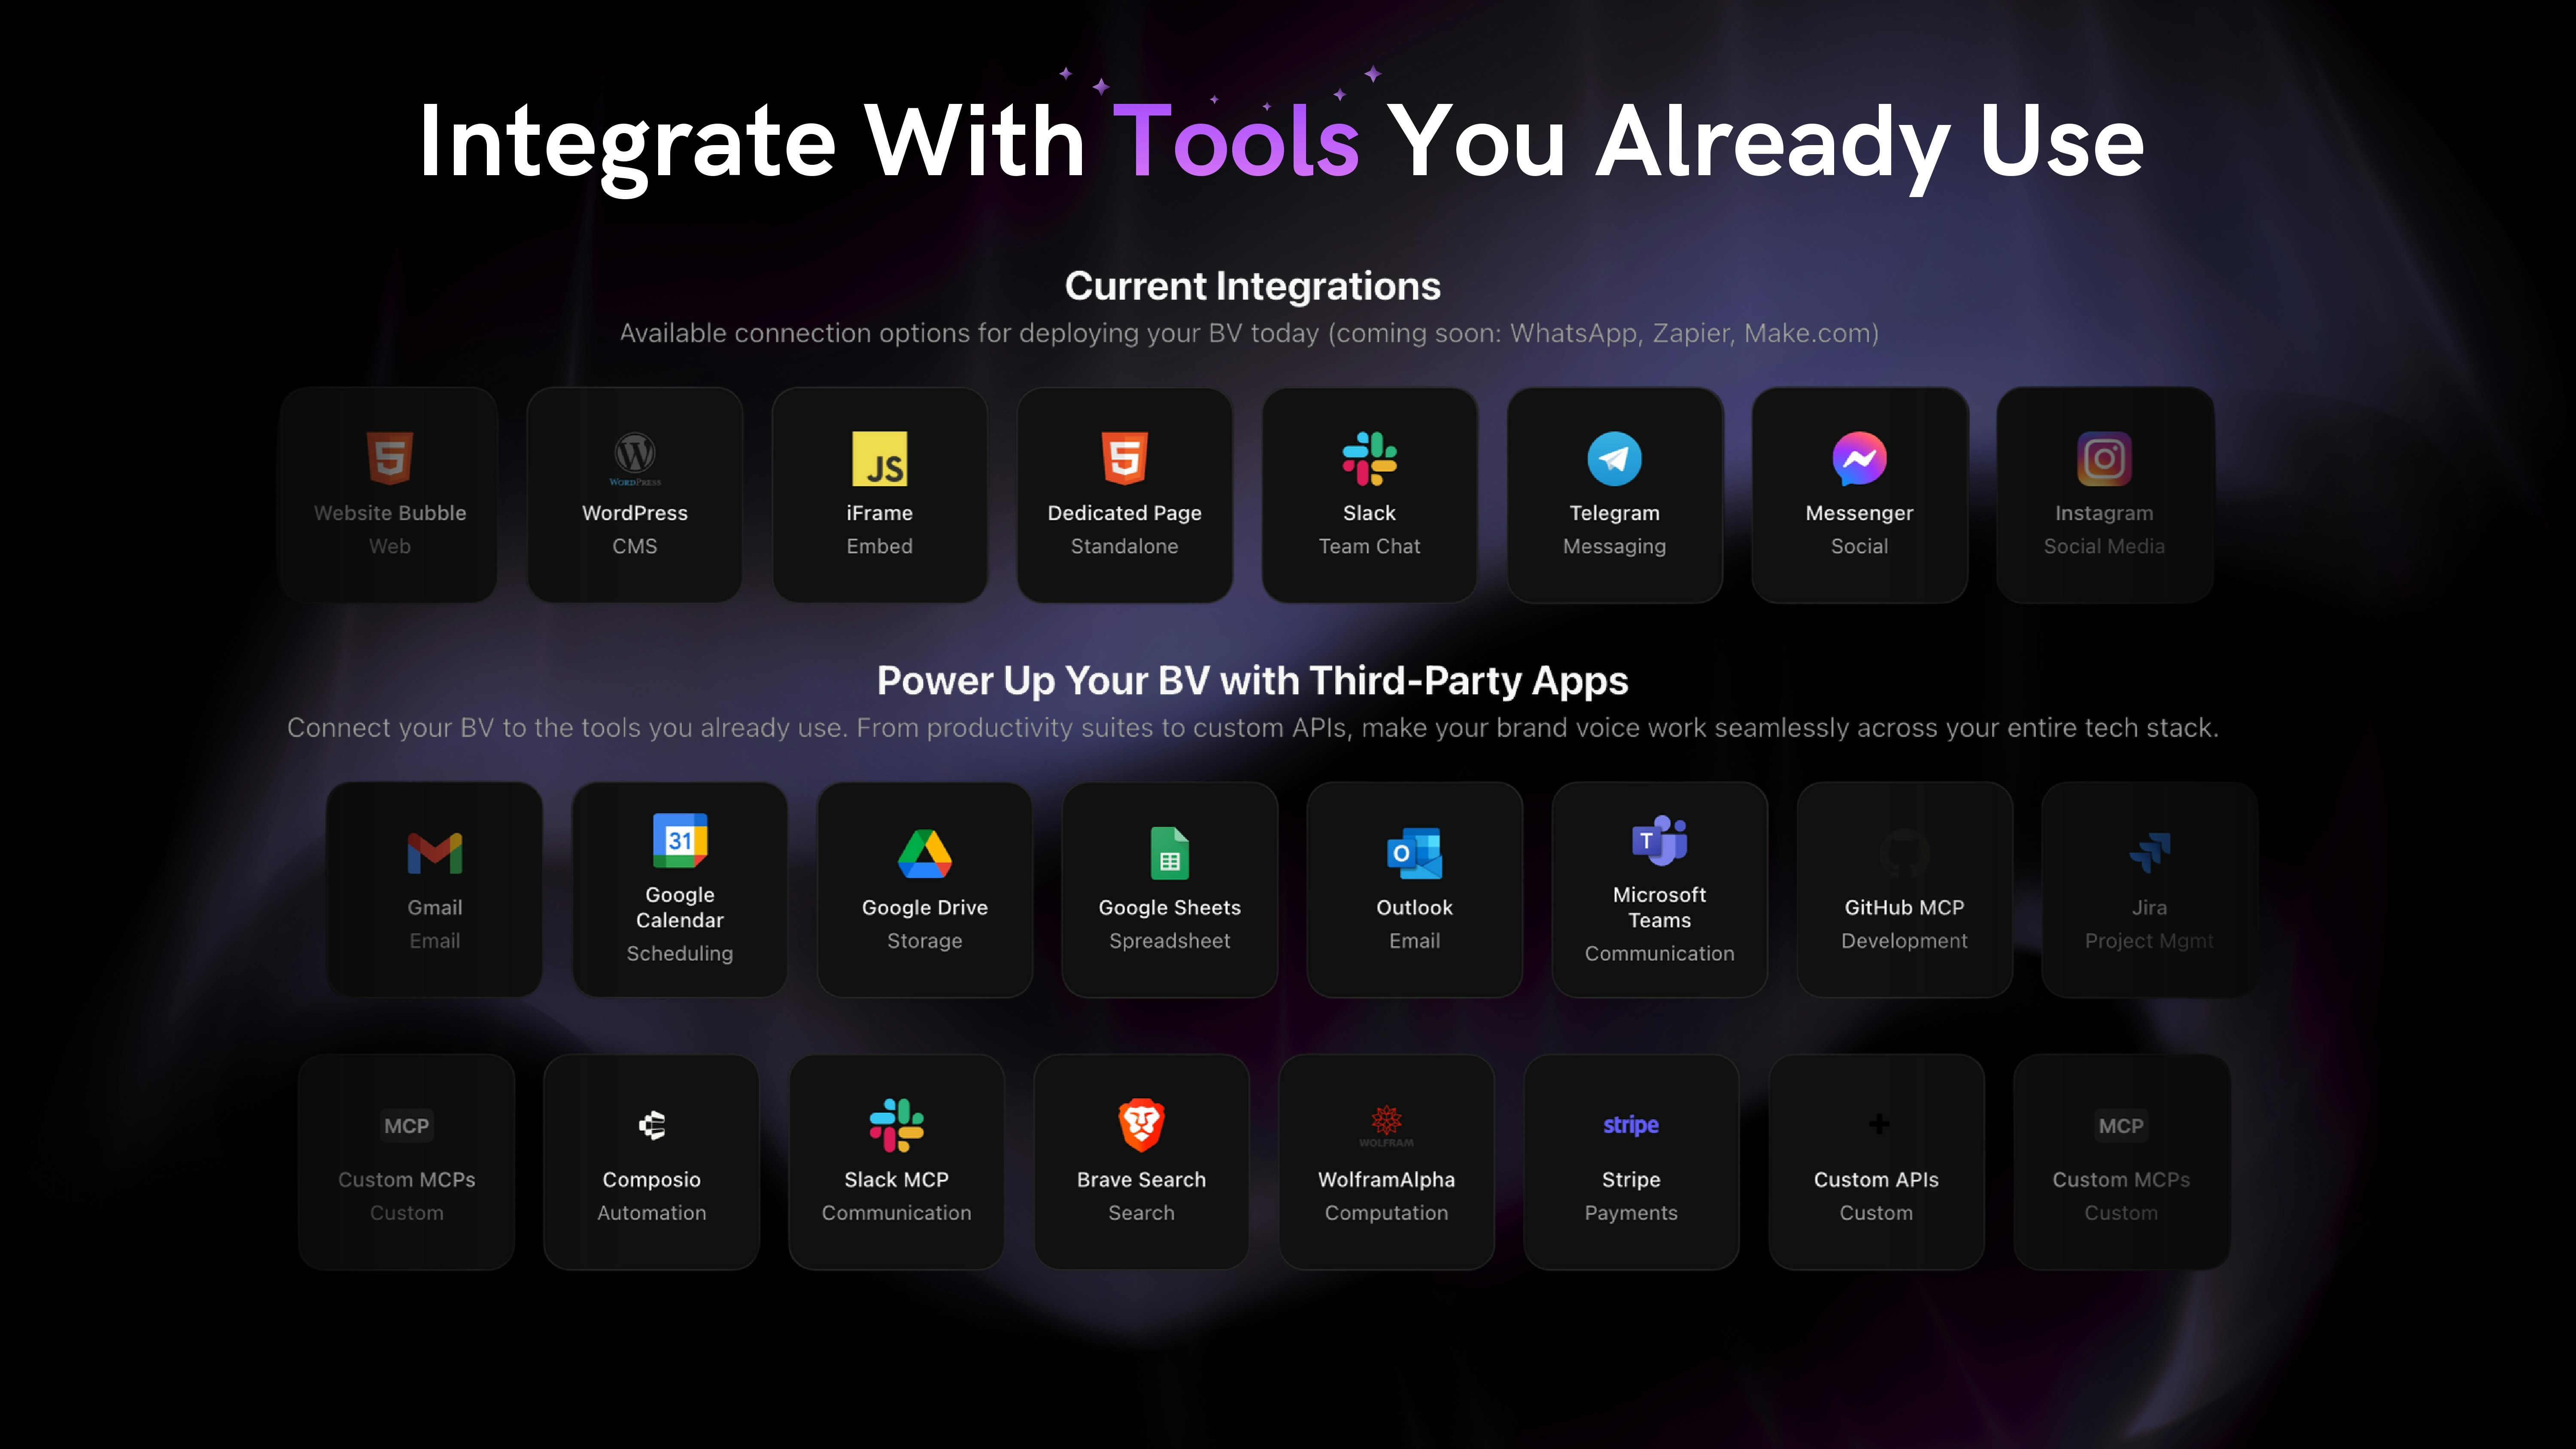2576x1449 pixels.
Task: Select the "Microsoft Teams" title
Action: pyautogui.click(x=1660, y=908)
